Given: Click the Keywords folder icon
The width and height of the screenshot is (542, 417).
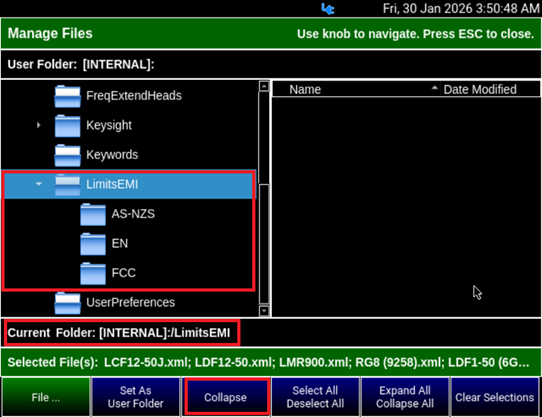Looking at the screenshot, I should pos(67,155).
